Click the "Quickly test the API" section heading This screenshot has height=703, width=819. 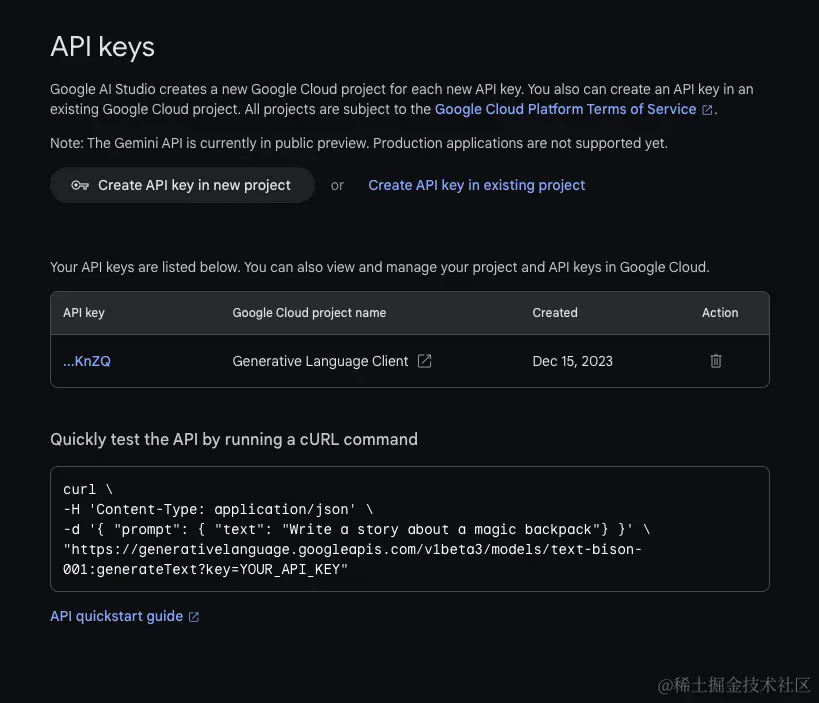point(234,439)
